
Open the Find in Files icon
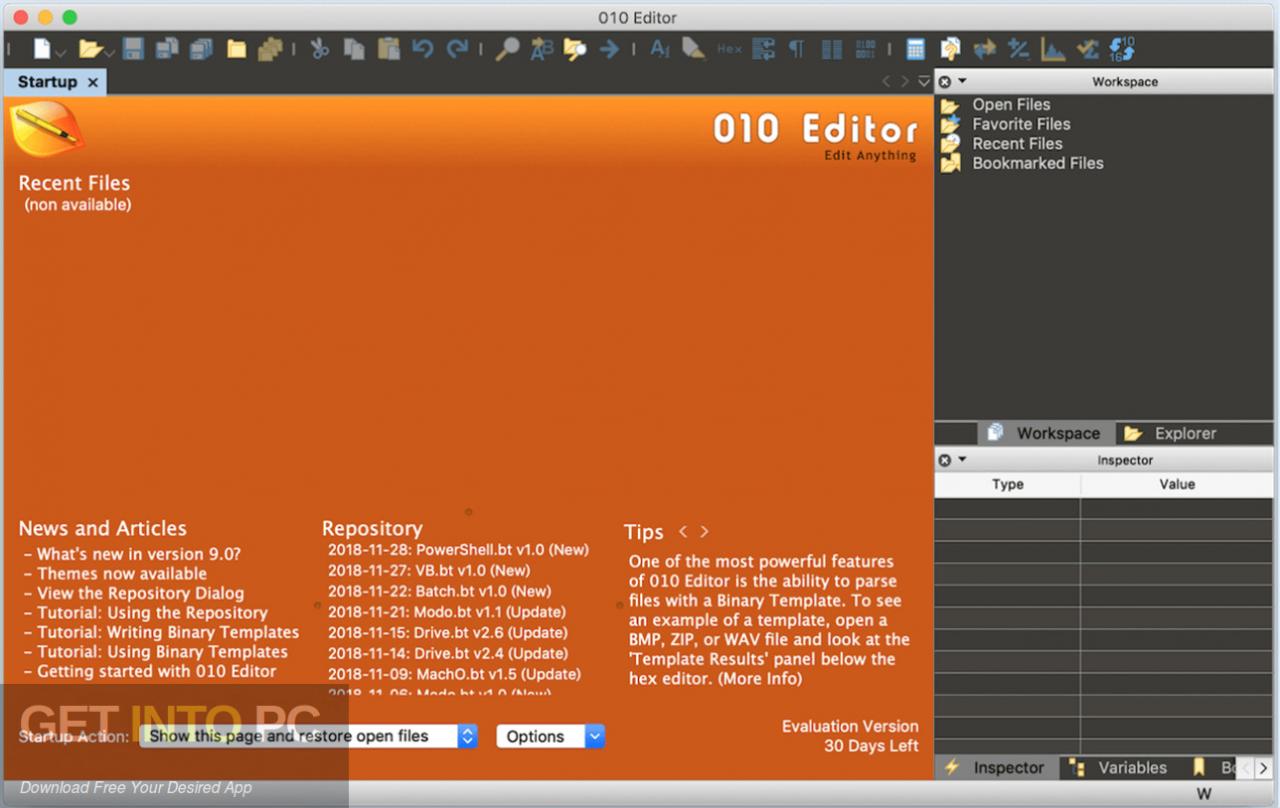[575, 48]
